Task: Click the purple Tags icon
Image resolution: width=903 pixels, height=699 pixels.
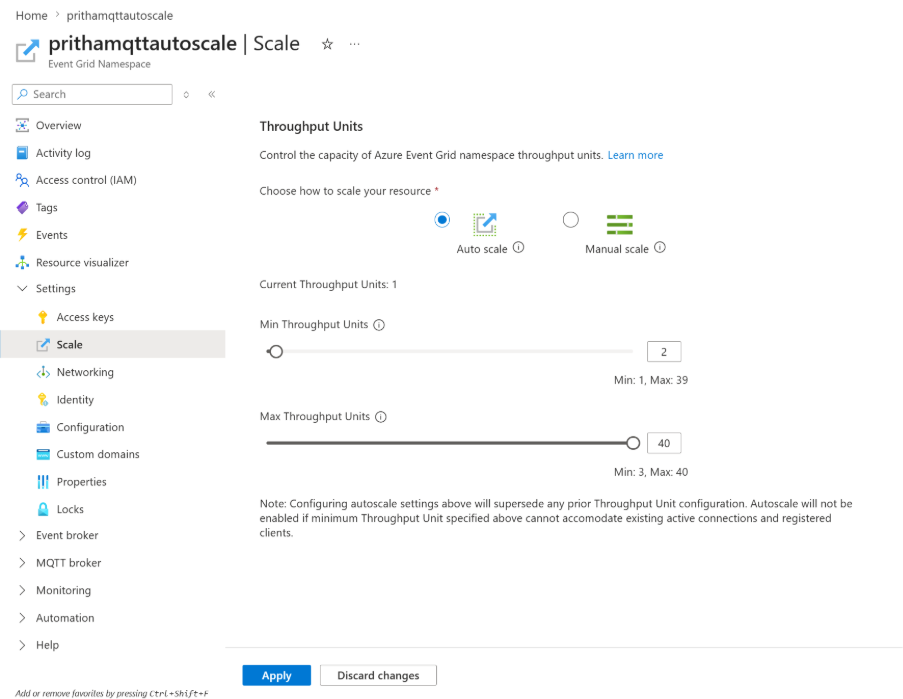Action: (x=22, y=208)
